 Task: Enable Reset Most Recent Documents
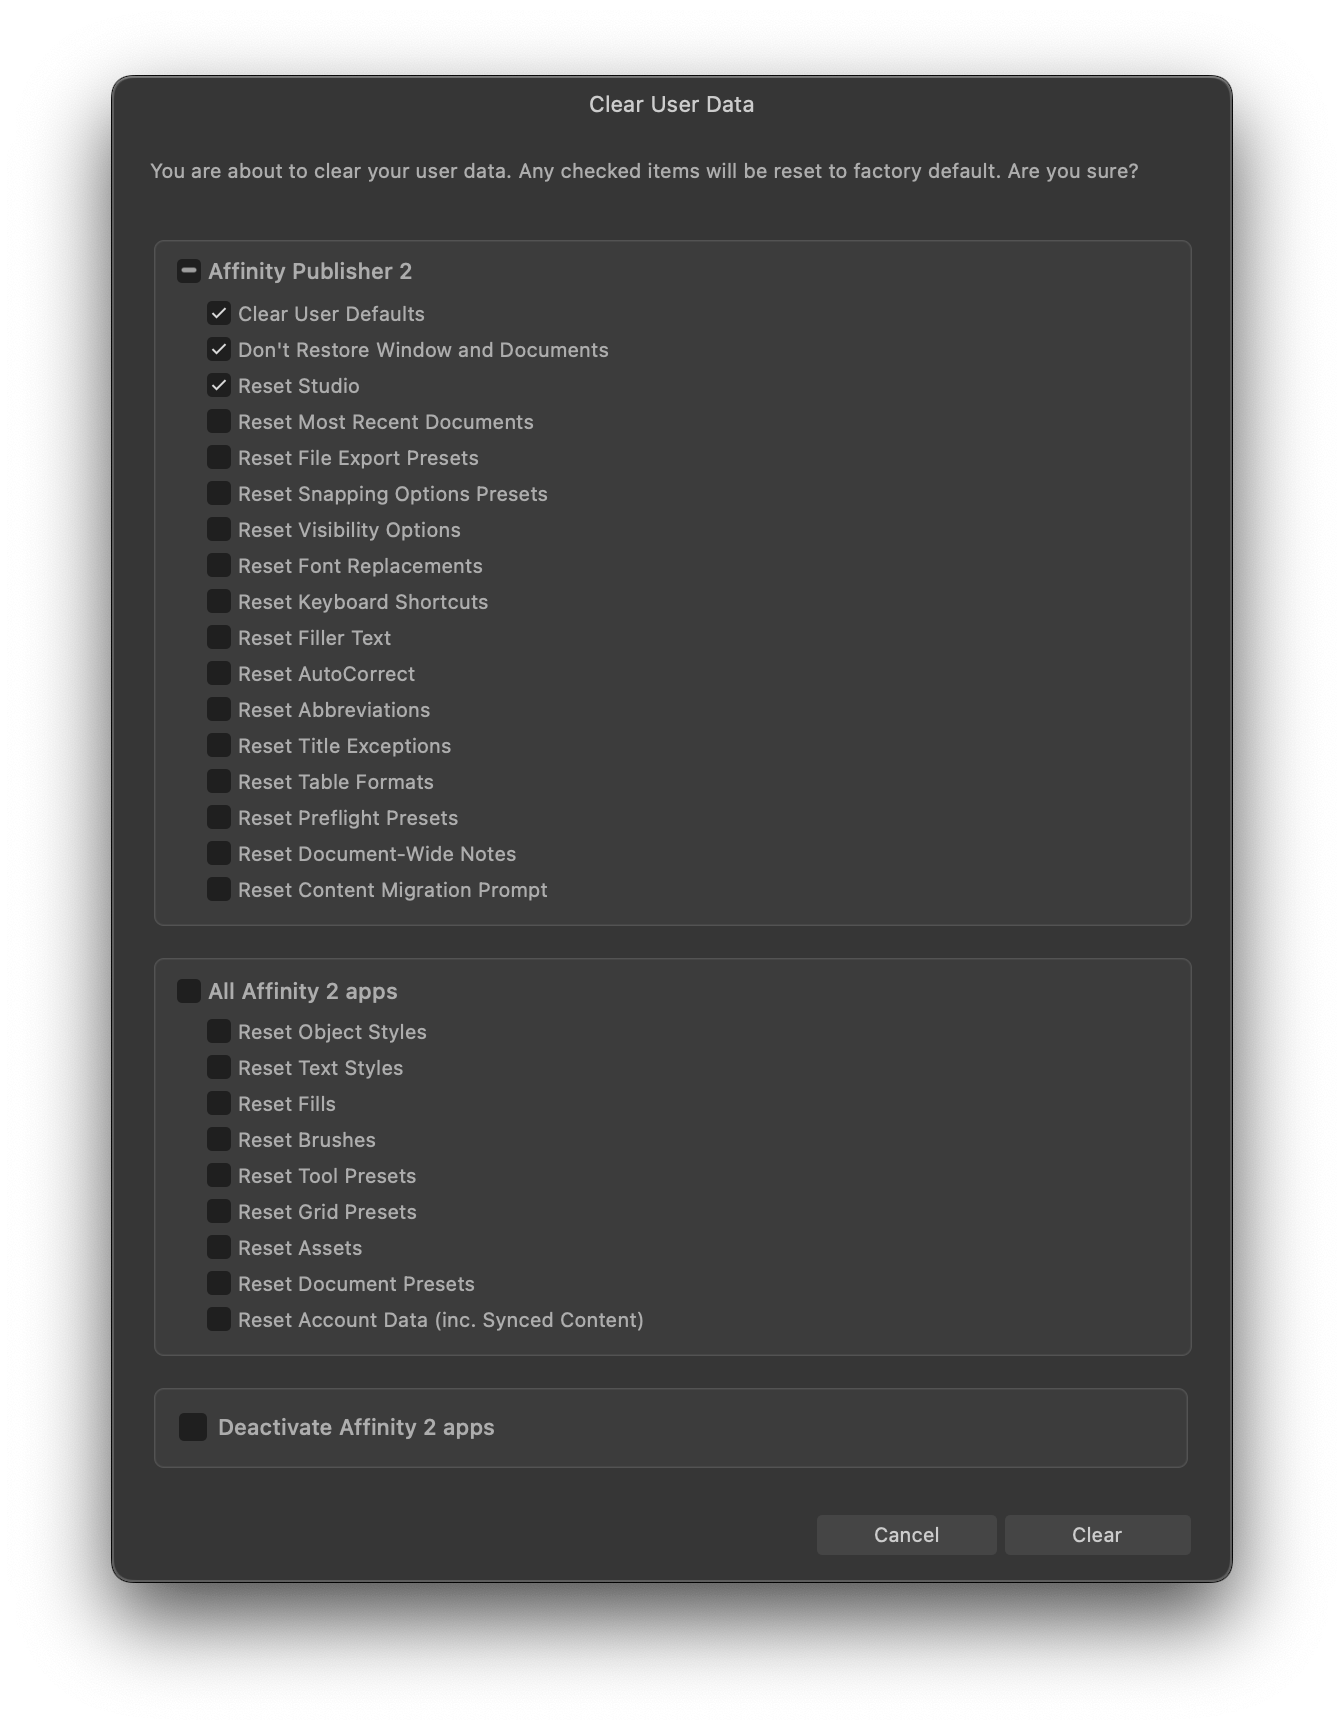(x=219, y=422)
